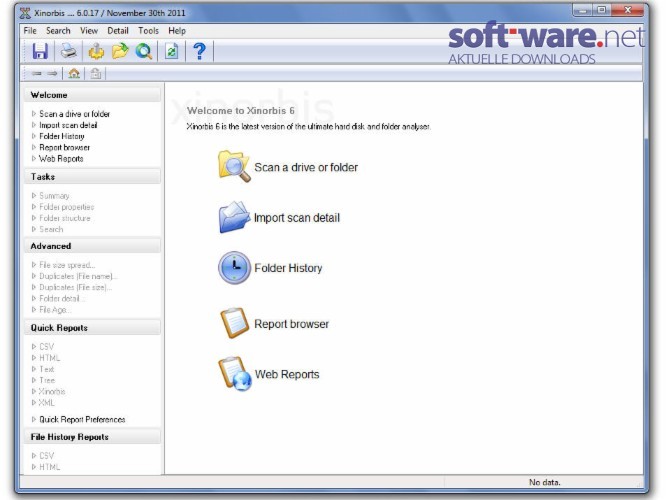Open the Help menu
Viewport: 666px width, 500px height.
pos(177,31)
